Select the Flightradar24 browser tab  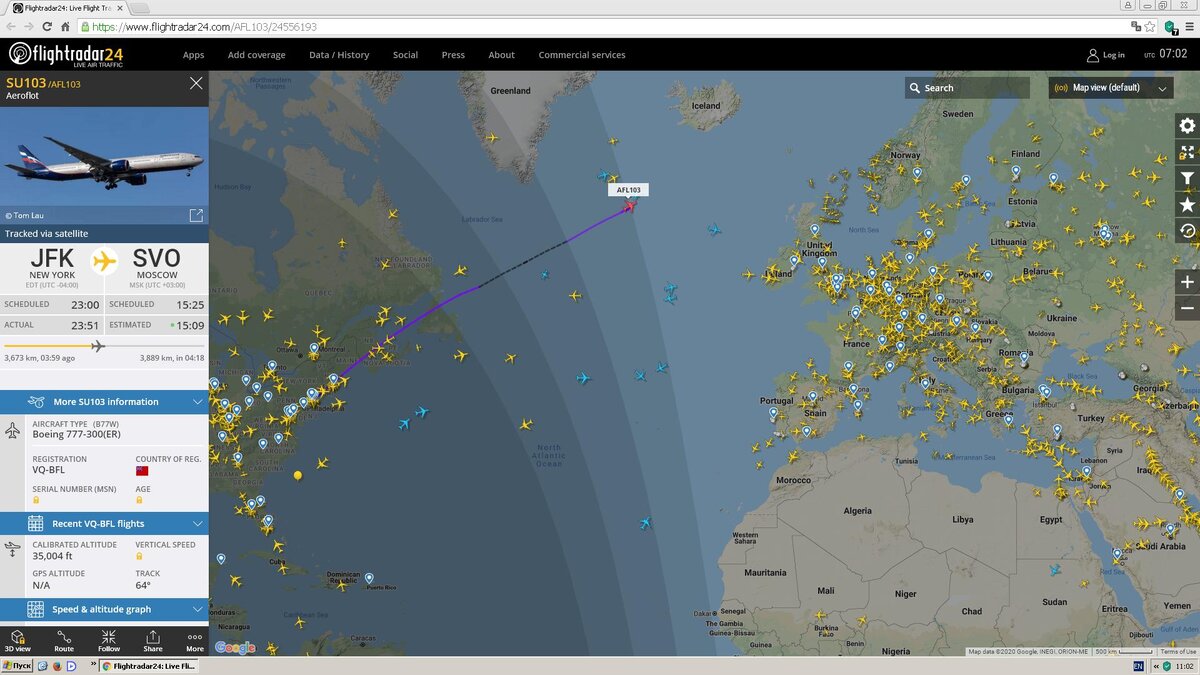pyautogui.click(x=68, y=7)
